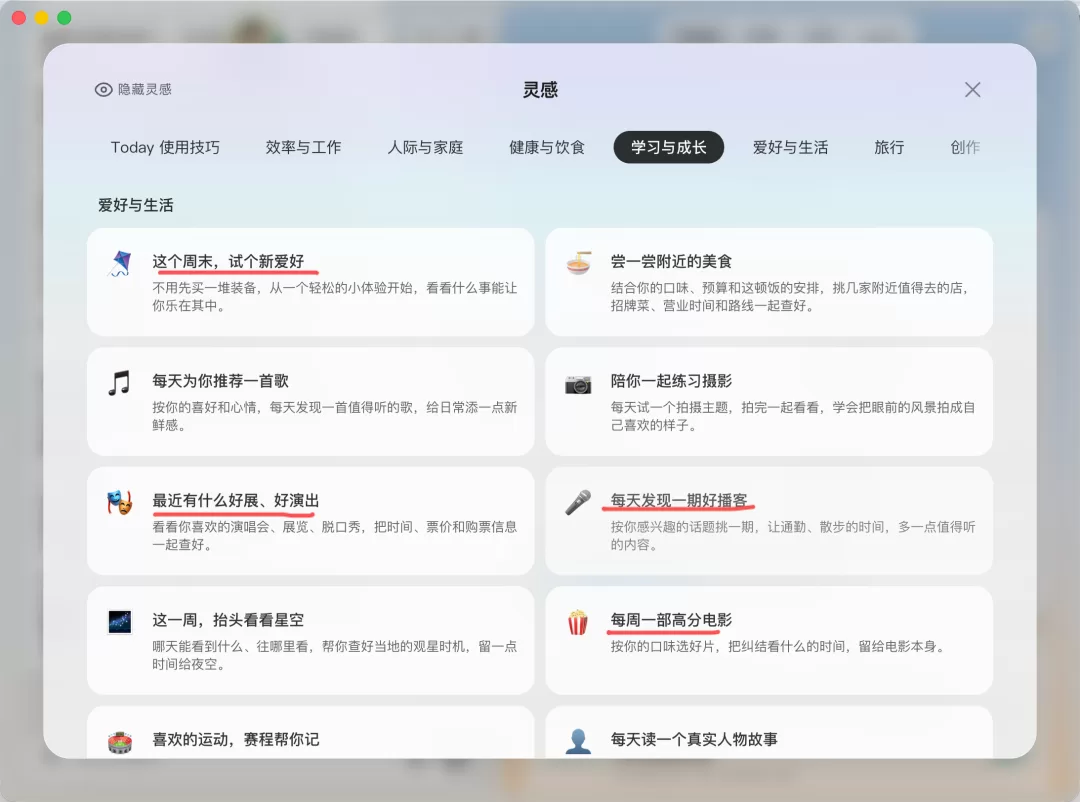Toggle 隐藏灵感 eye icon
The height and width of the screenshot is (802, 1080).
103,90
